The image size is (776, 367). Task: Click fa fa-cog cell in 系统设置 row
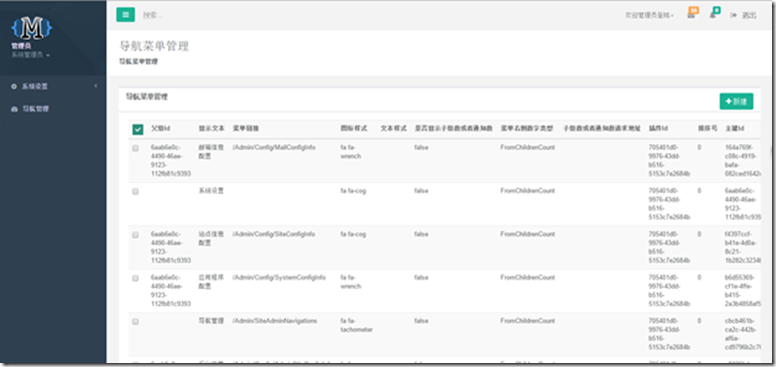click(353, 191)
